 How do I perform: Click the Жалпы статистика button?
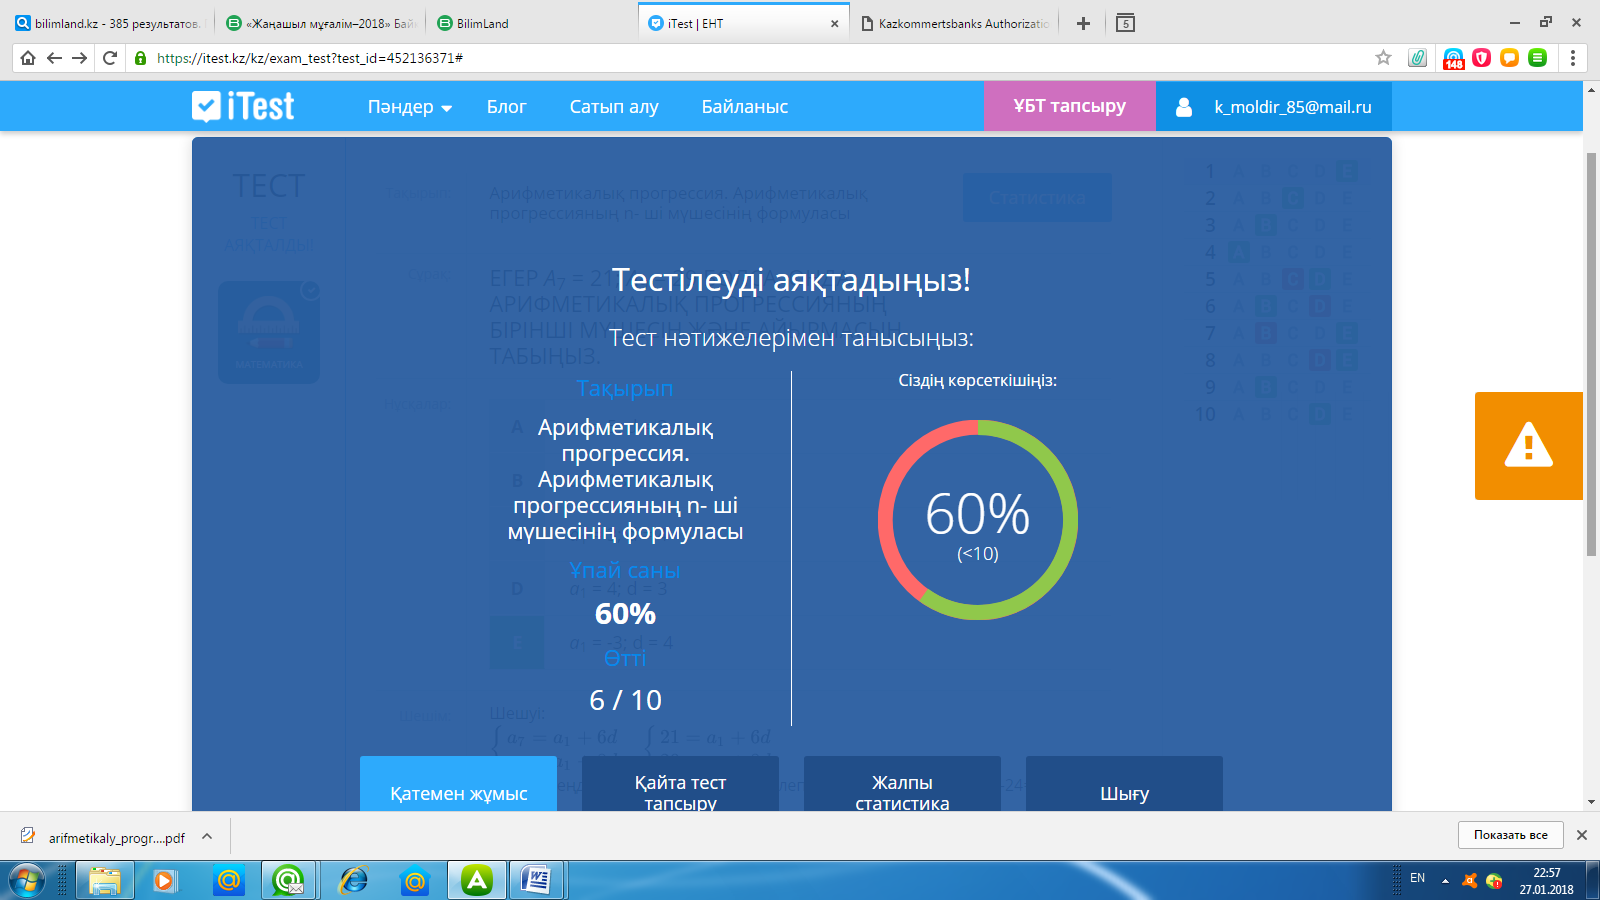(x=903, y=784)
